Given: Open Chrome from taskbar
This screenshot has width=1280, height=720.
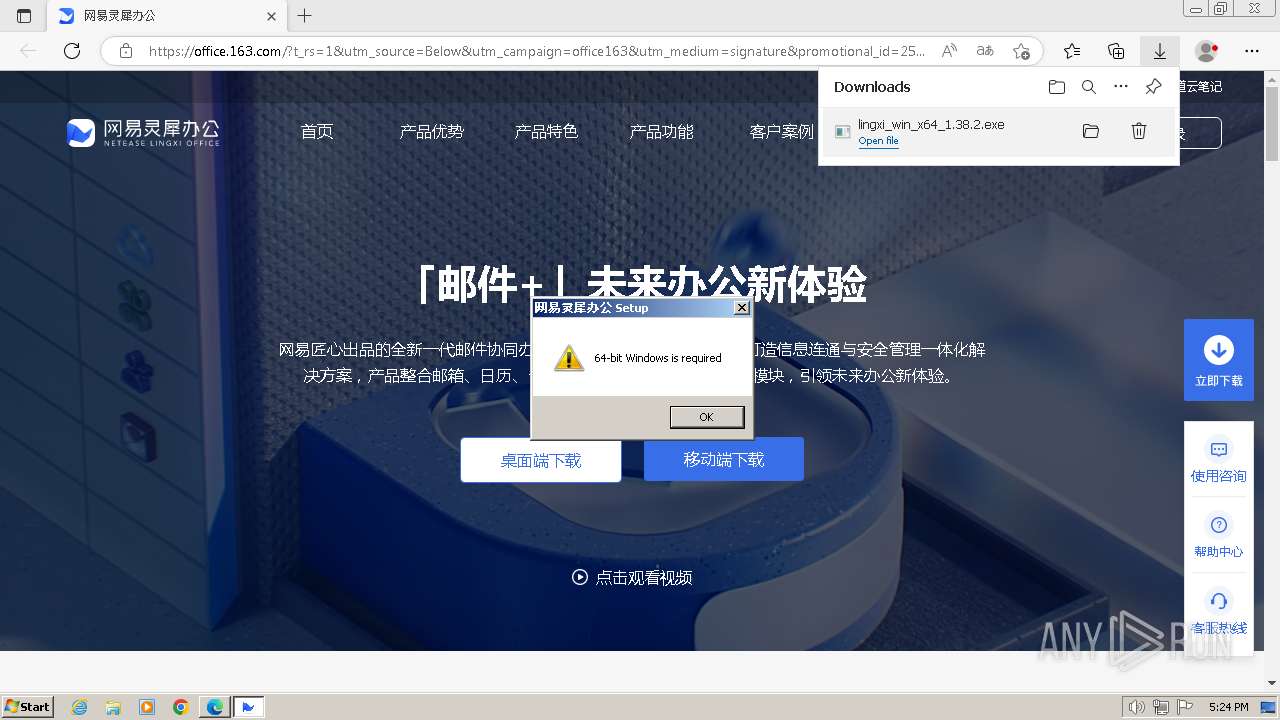Looking at the screenshot, I should [x=180, y=707].
